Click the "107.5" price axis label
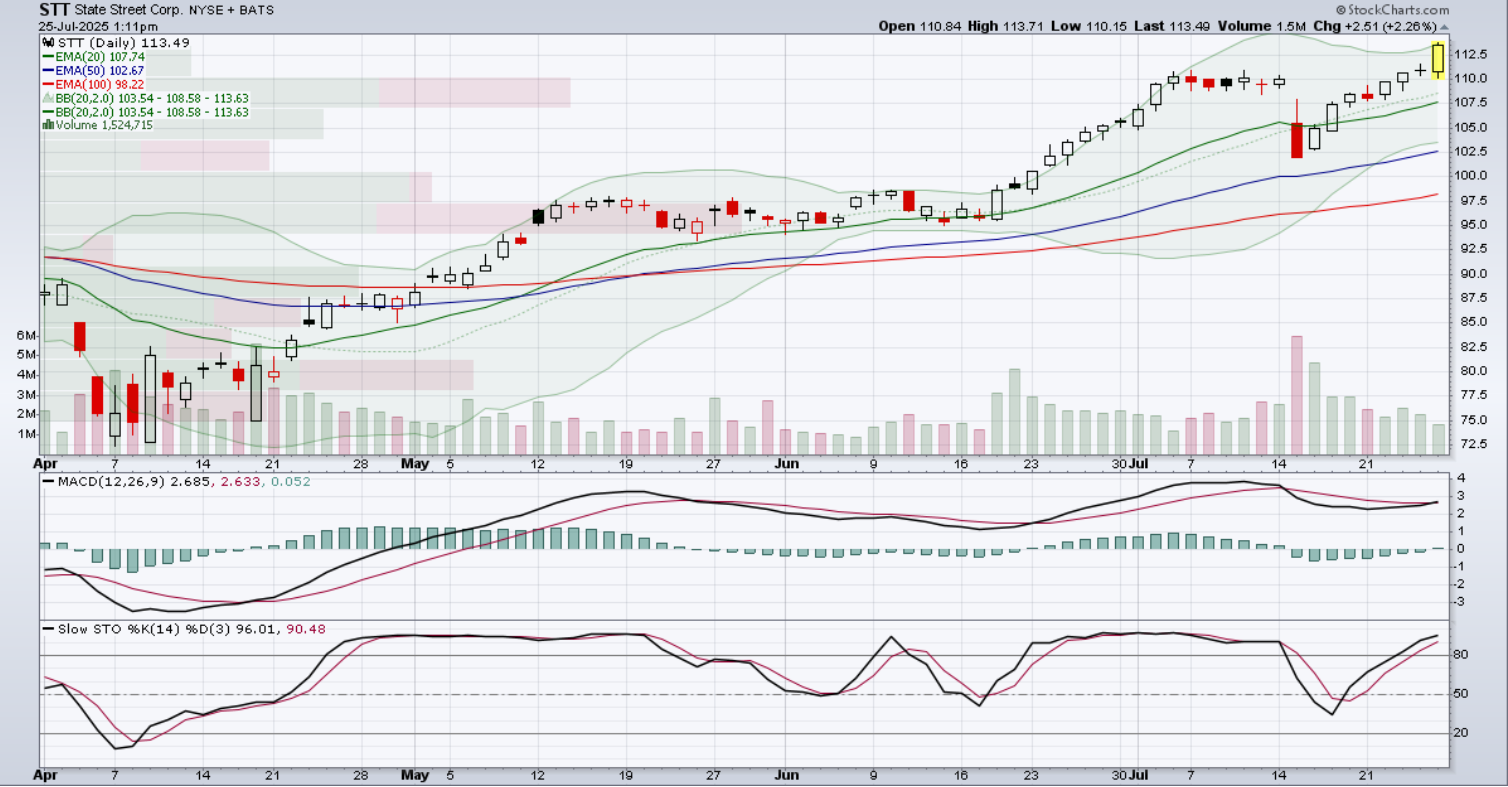 click(1472, 103)
